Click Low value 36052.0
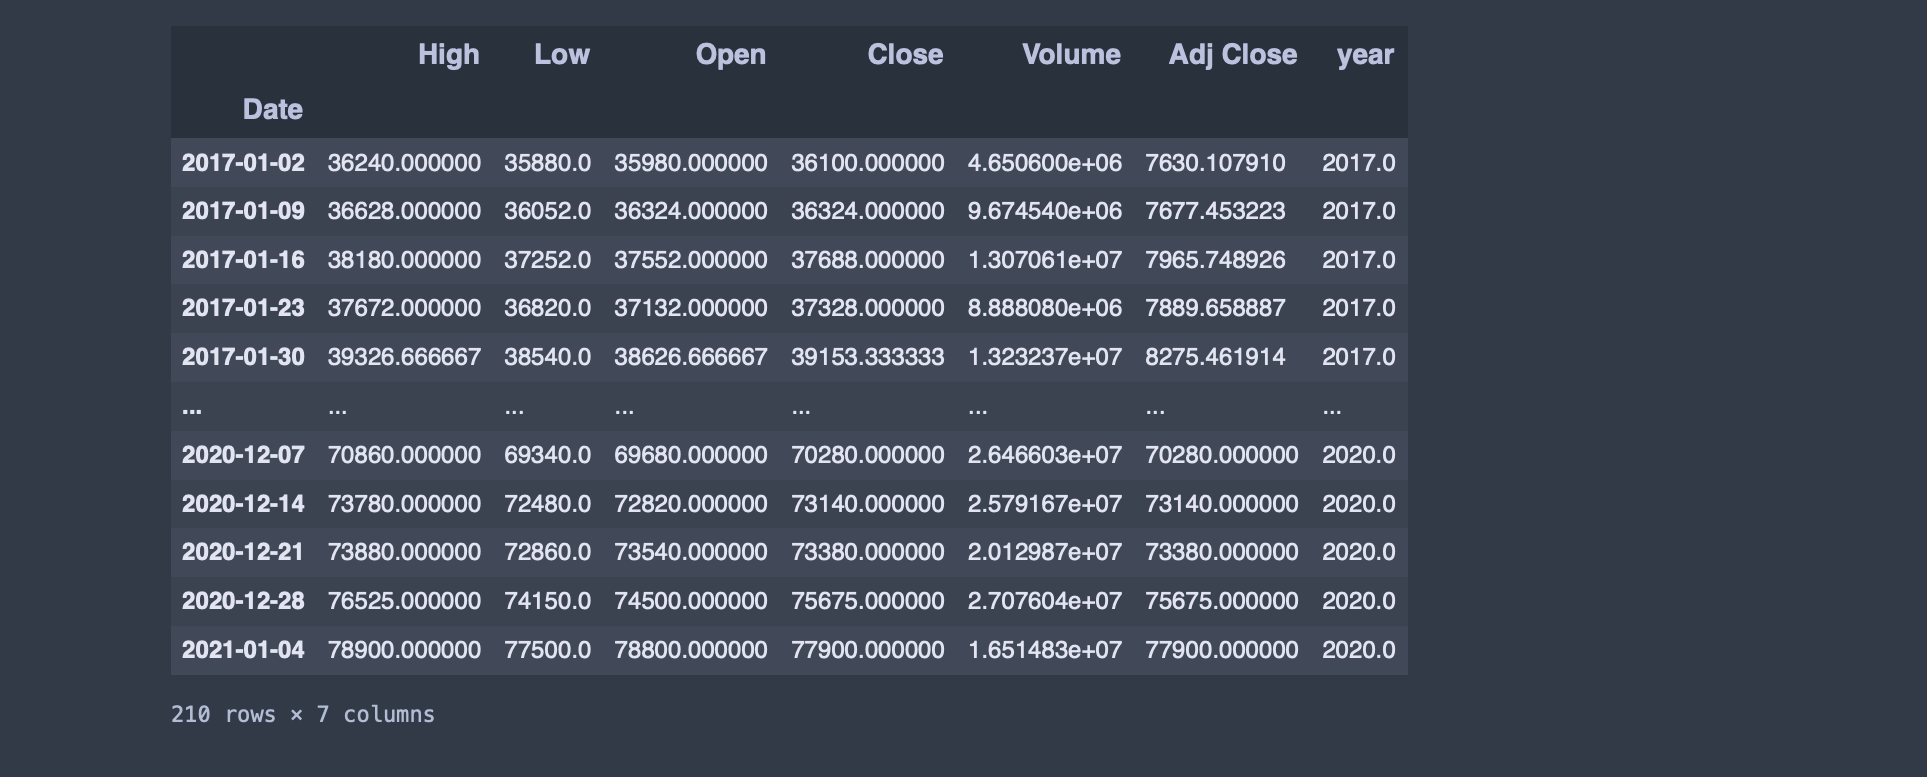This screenshot has height=777, width=1927. 547,211
